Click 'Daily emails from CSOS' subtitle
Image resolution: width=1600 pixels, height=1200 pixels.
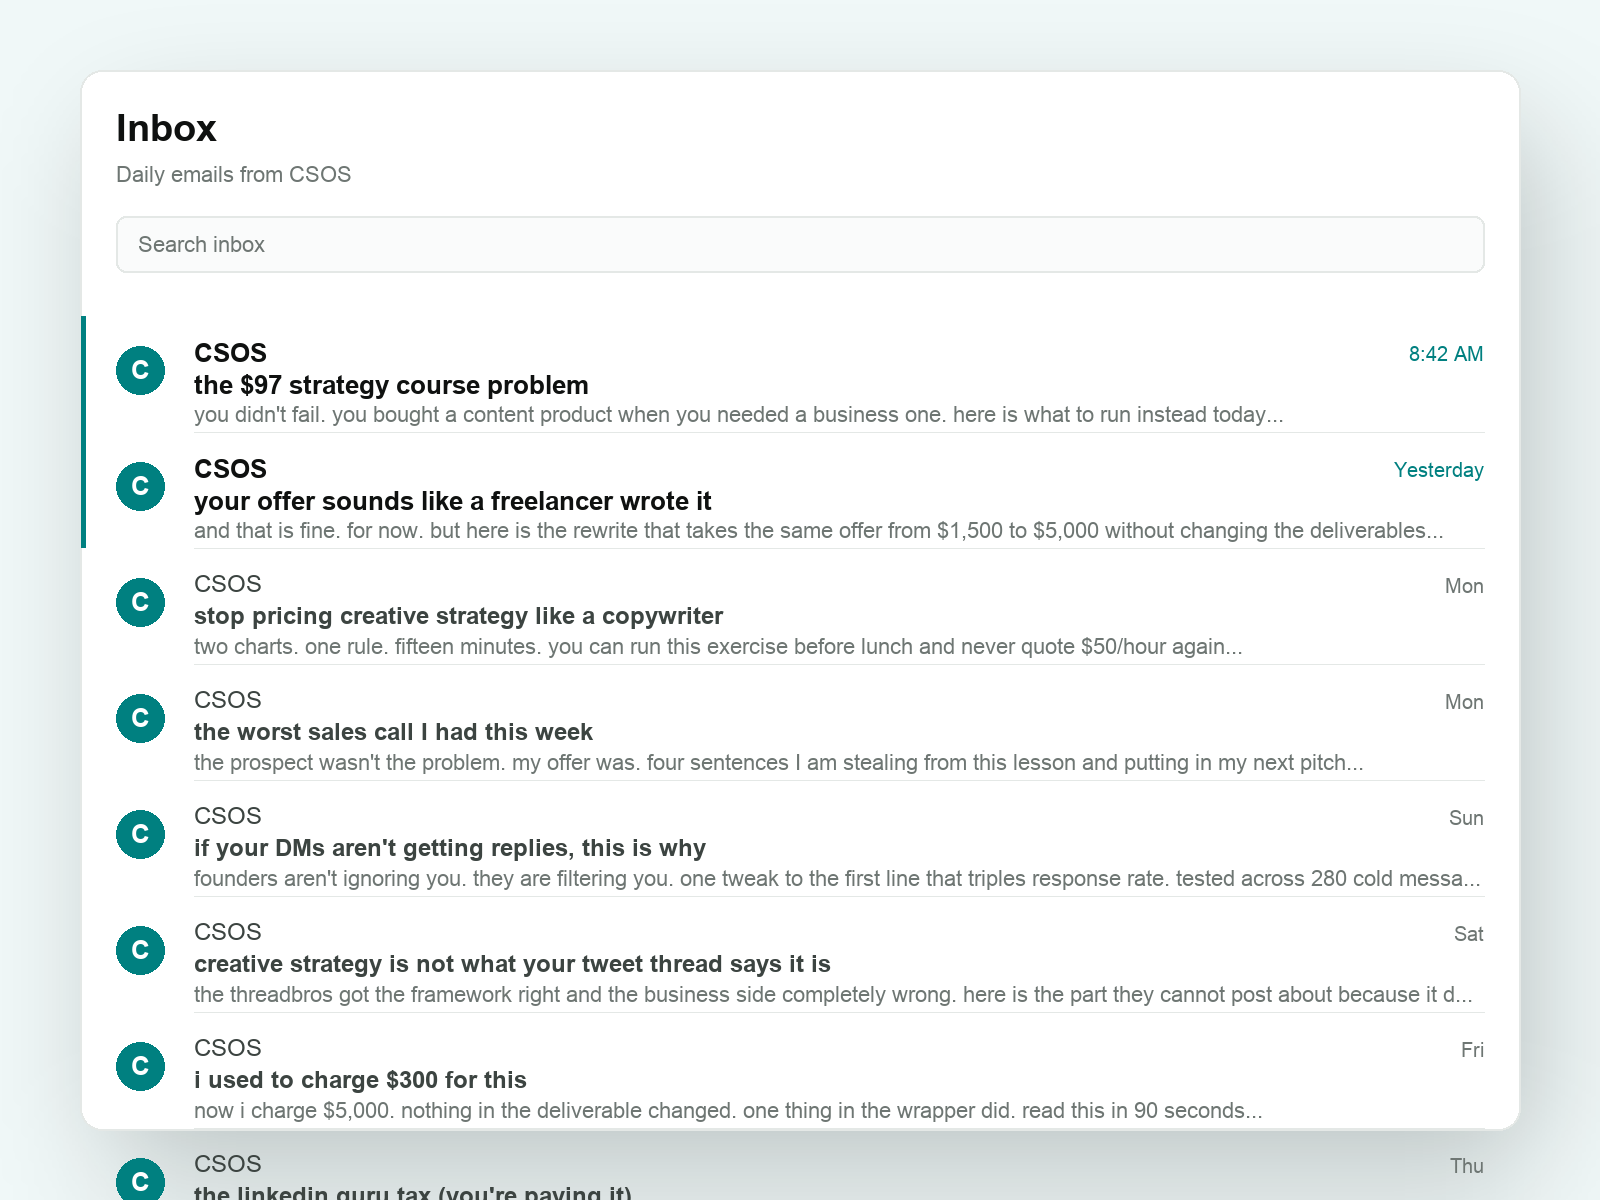coord(234,174)
